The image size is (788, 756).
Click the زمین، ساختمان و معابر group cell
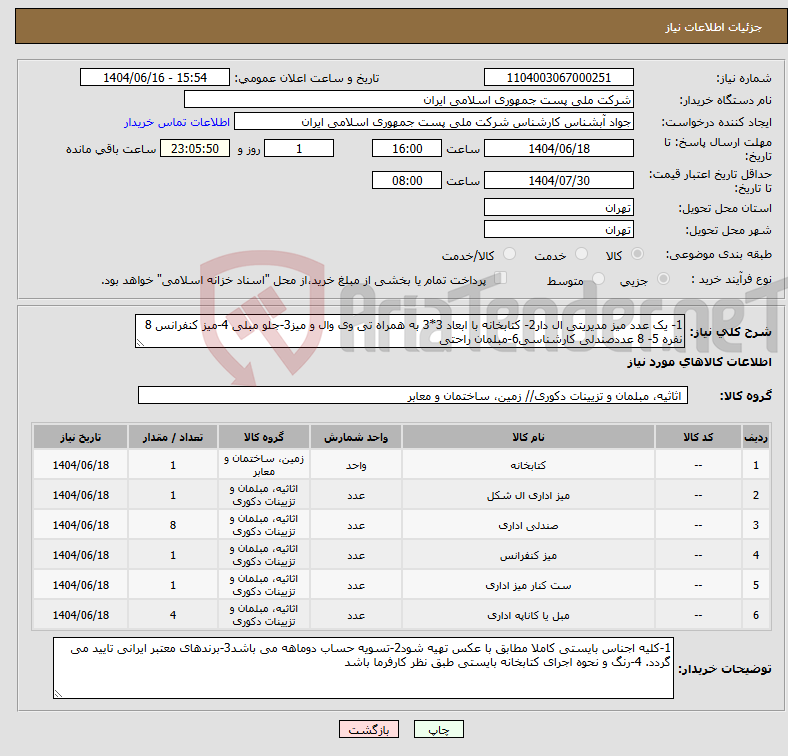263,465
